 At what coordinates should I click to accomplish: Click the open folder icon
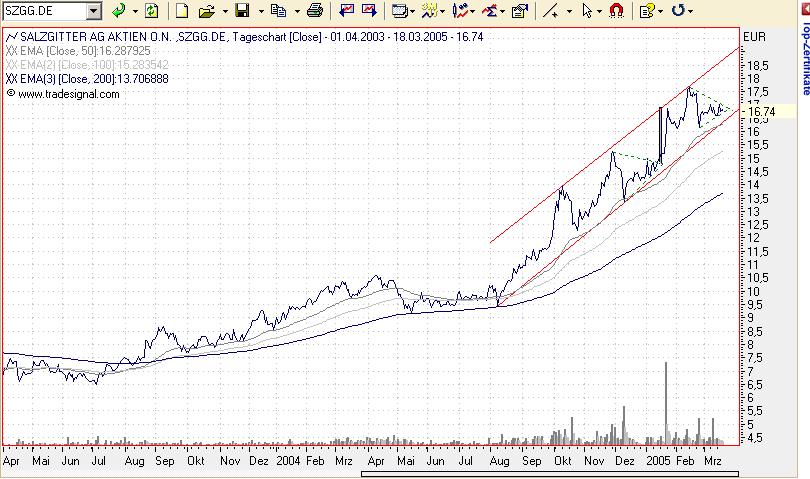coord(207,10)
